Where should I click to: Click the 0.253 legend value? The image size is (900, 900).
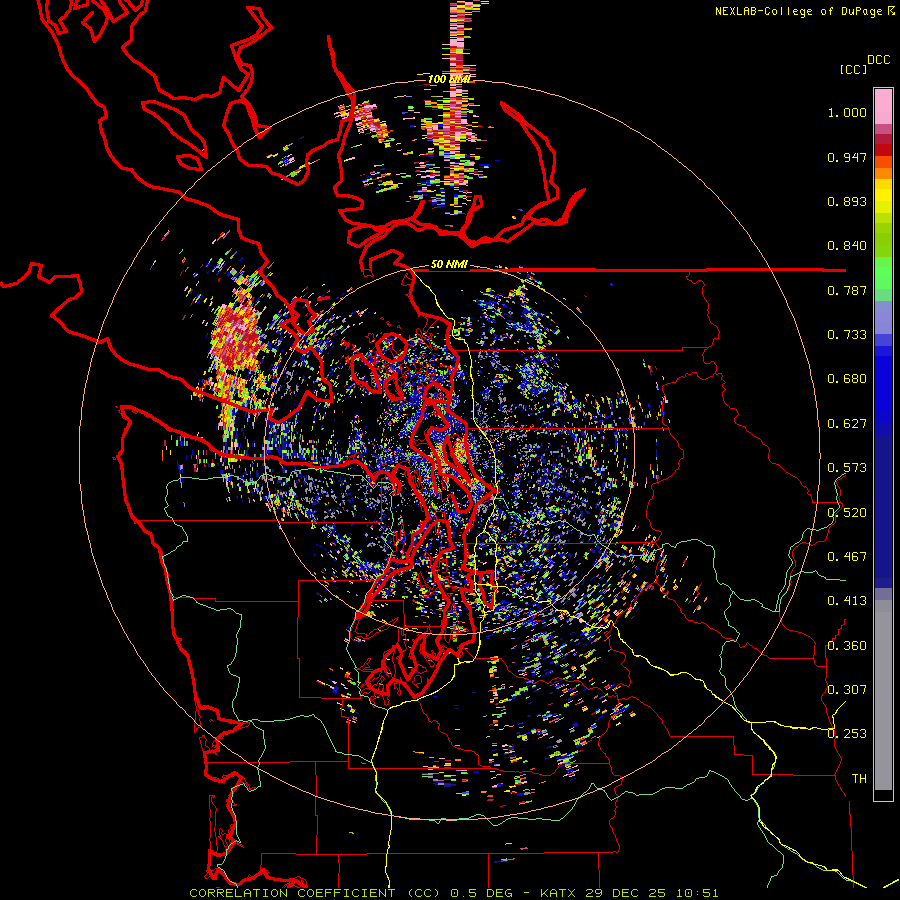click(847, 734)
